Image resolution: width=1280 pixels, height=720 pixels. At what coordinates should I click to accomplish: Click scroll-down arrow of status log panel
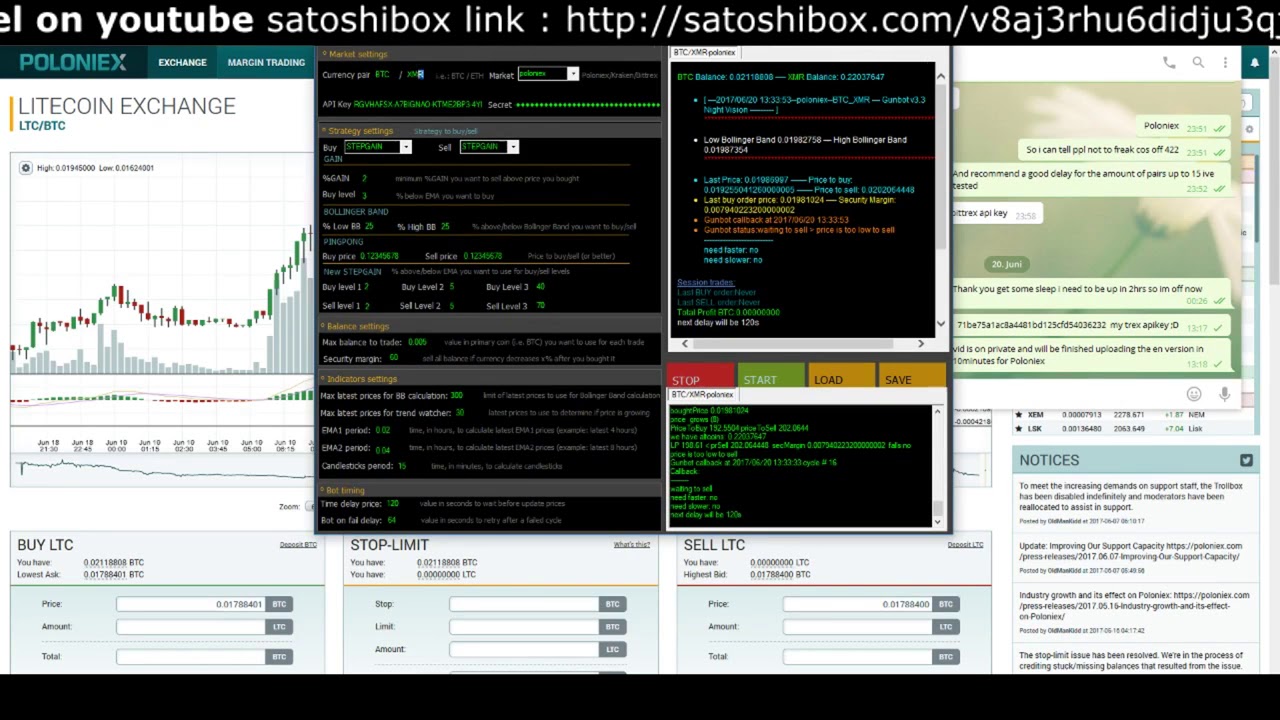click(940, 323)
